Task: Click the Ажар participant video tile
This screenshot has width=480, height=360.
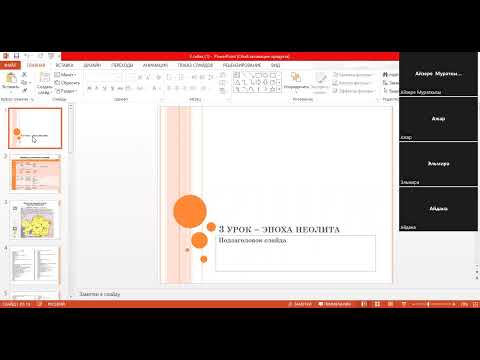Action: 438,119
